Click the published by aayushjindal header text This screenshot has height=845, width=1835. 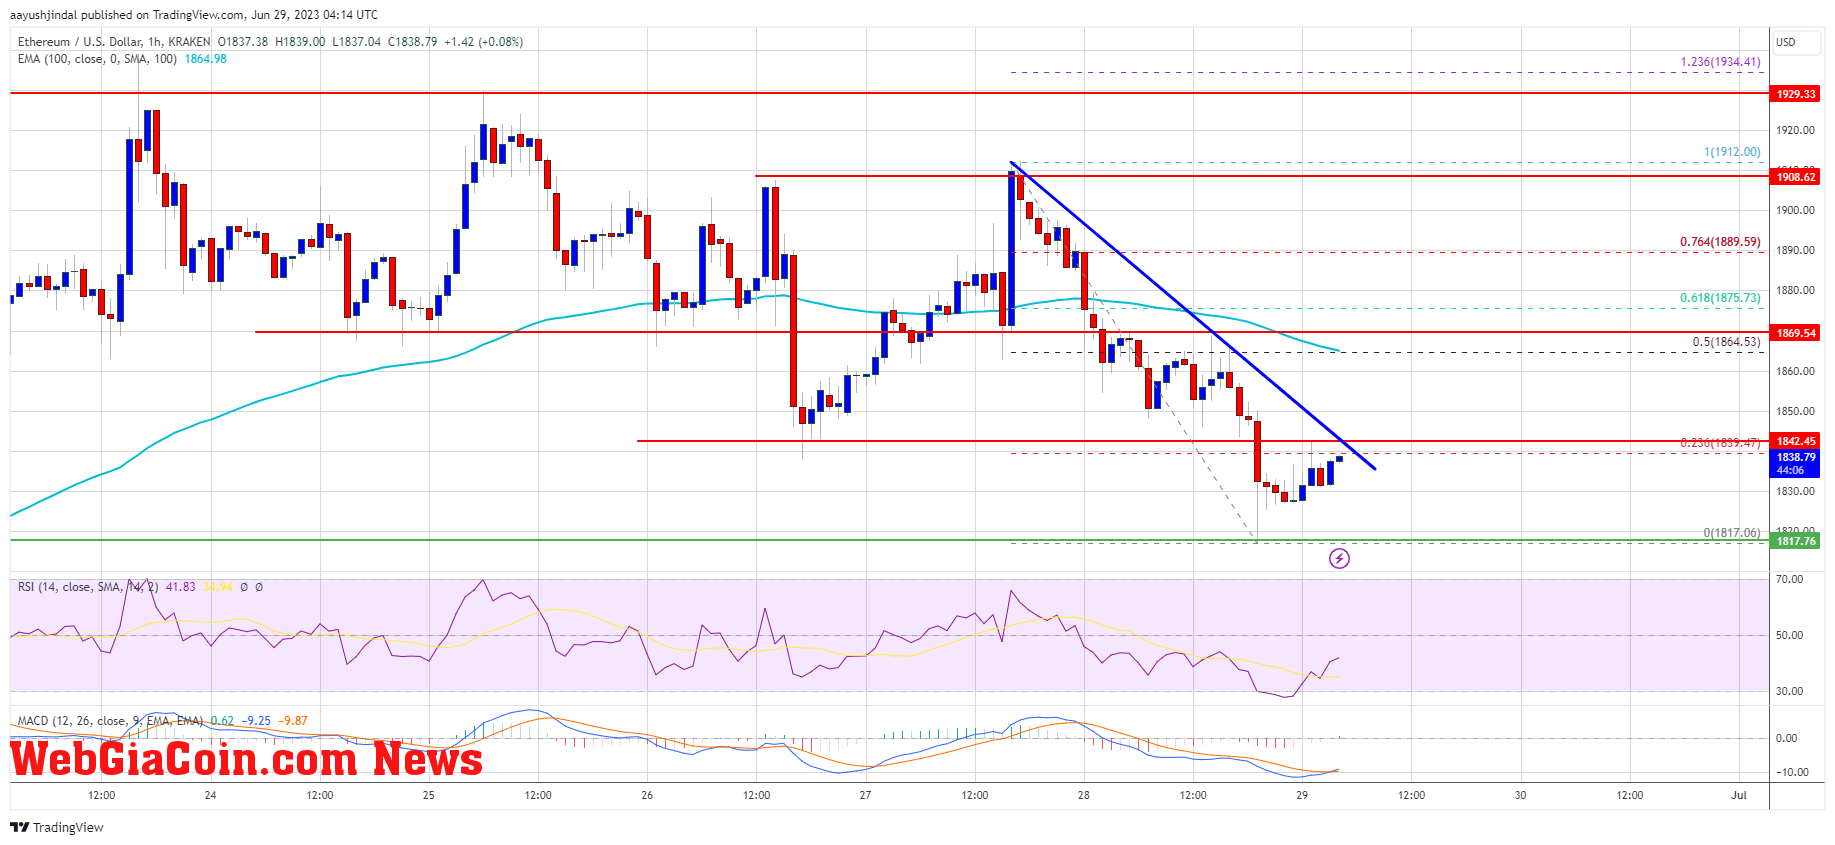tap(194, 15)
